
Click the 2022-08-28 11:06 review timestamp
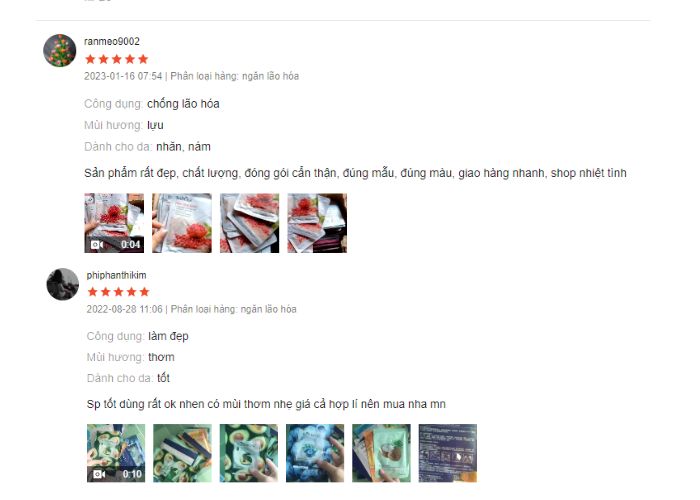[x=125, y=309]
